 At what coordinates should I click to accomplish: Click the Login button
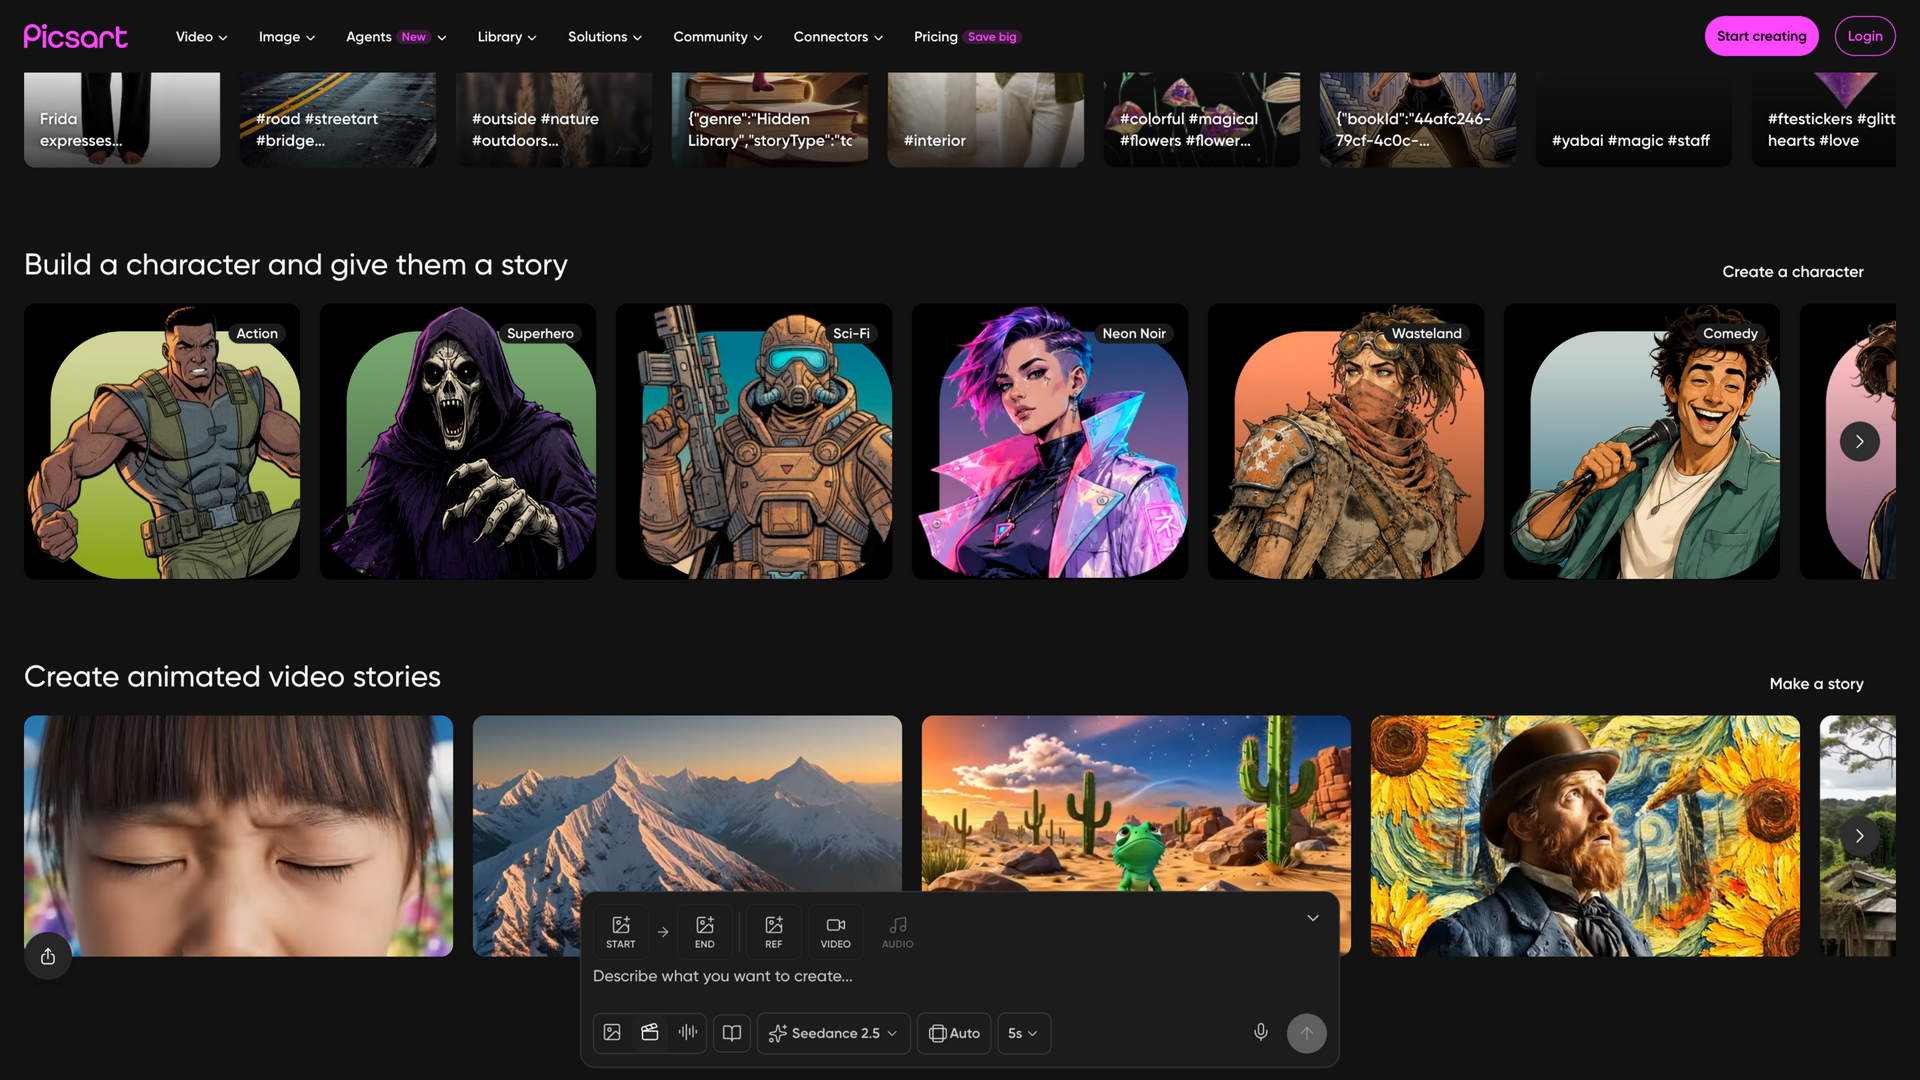[x=1865, y=36]
